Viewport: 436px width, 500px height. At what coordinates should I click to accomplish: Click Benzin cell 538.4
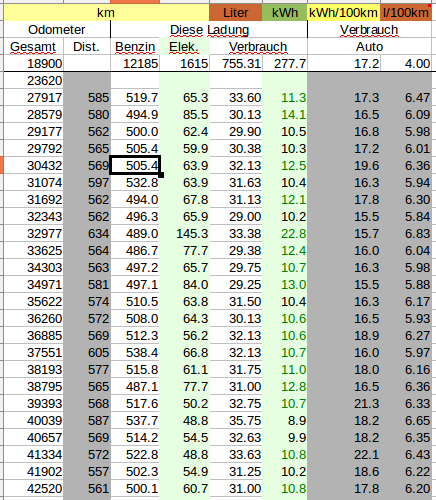(x=135, y=353)
